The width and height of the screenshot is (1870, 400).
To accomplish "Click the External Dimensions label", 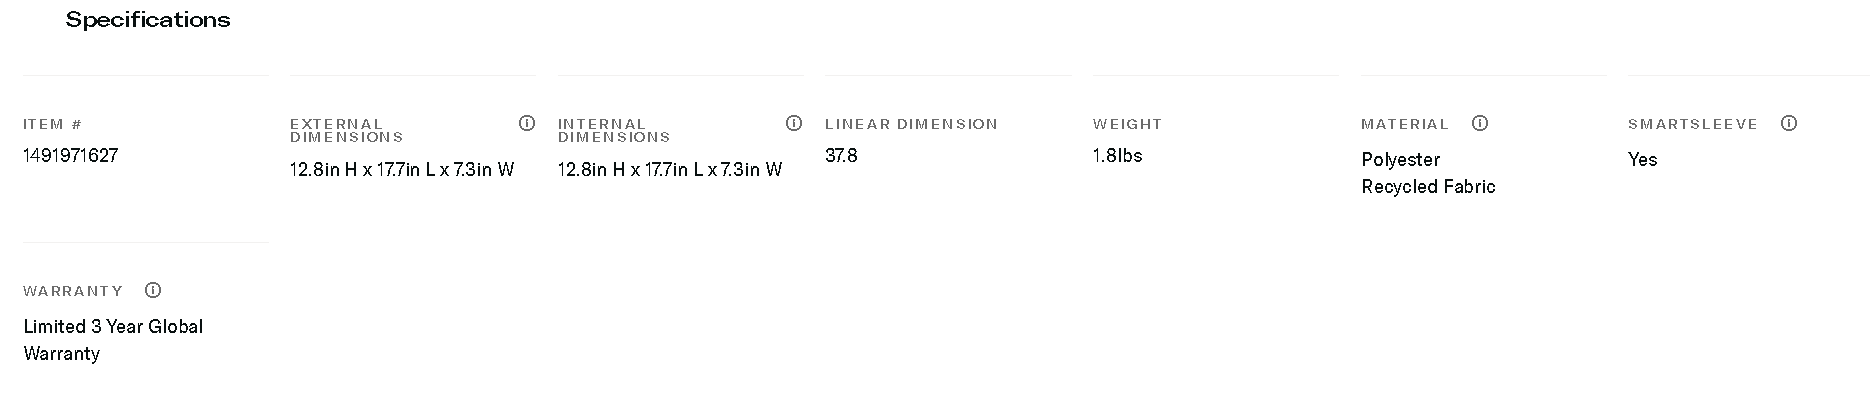I will click(x=346, y=130).
